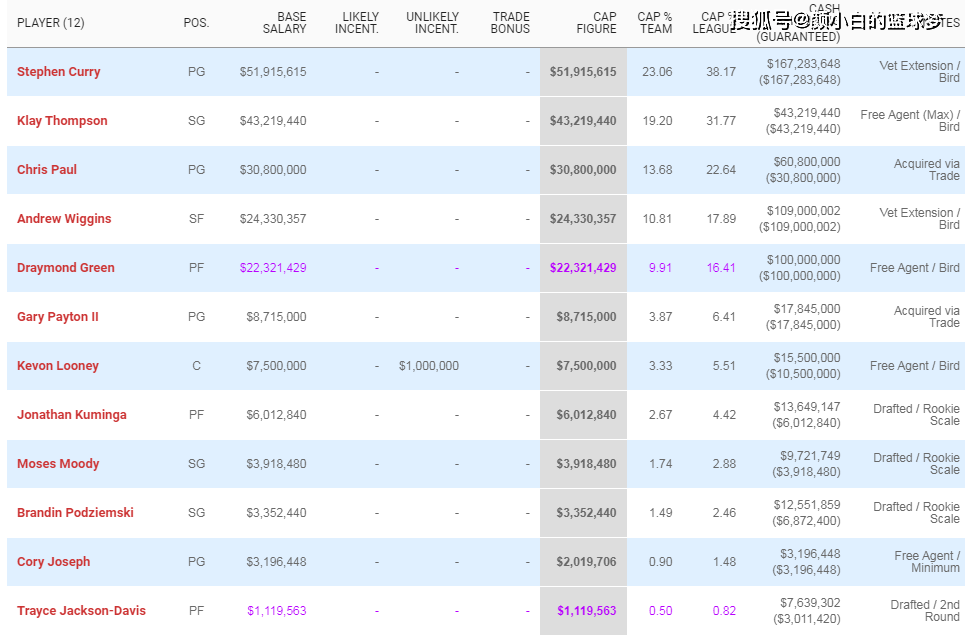Click Trayce Jackson-Davis's base salary $1,119,563

click(277, 611)
